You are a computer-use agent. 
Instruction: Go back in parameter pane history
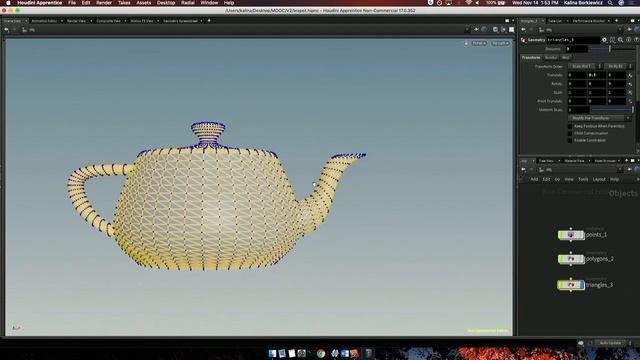coord(523,30)
